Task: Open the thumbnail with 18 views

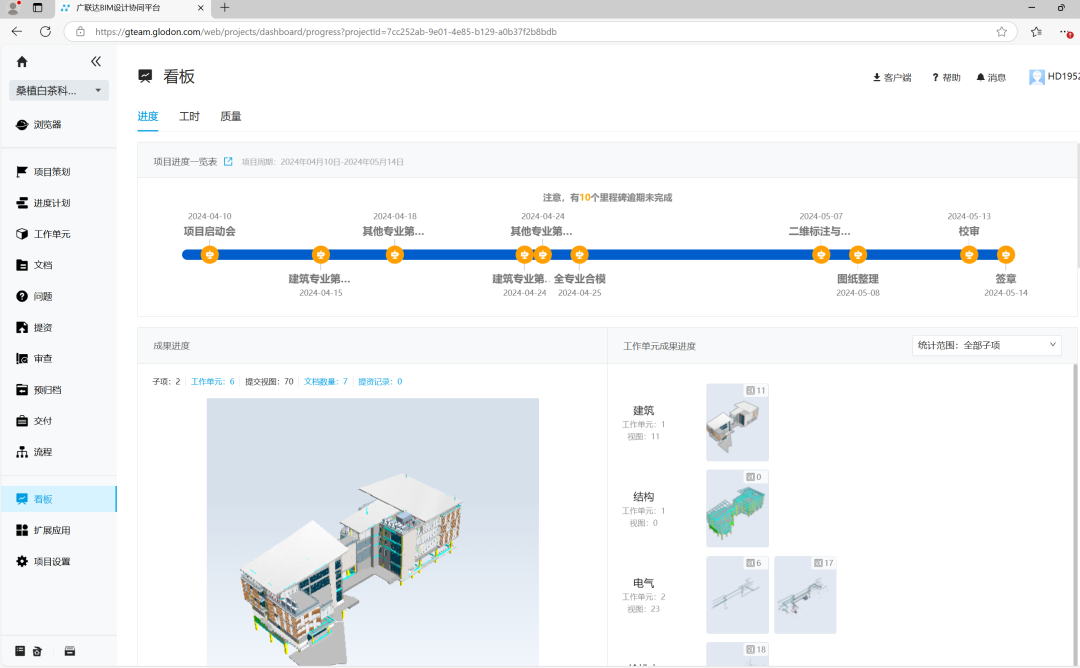Action: [x=737, y=654]
